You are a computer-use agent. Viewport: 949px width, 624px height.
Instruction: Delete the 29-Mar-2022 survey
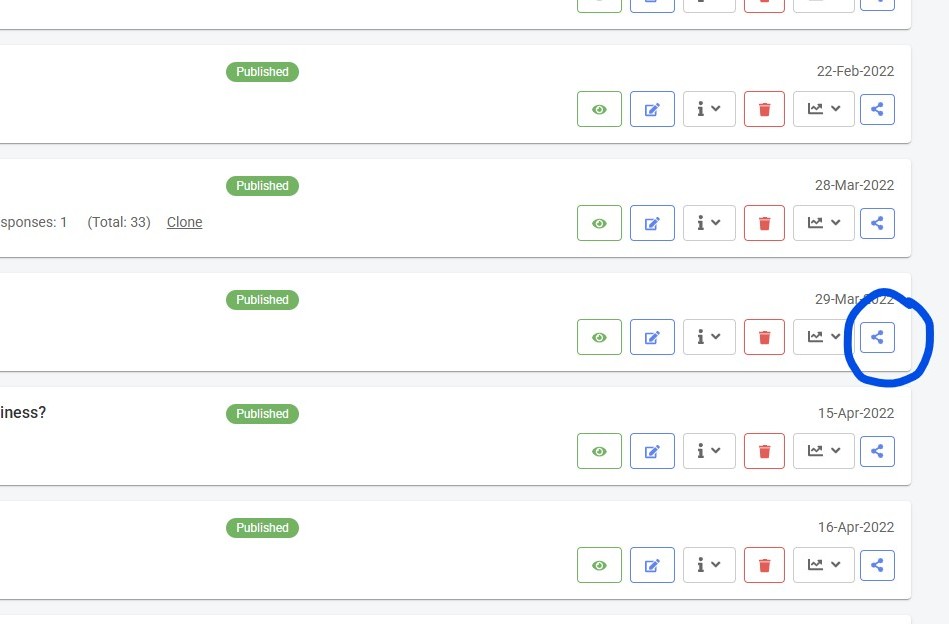tap(765, 337)
